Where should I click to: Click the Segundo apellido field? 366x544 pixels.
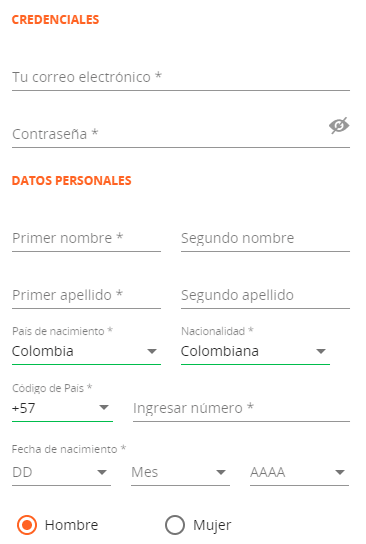click(265, 295)
